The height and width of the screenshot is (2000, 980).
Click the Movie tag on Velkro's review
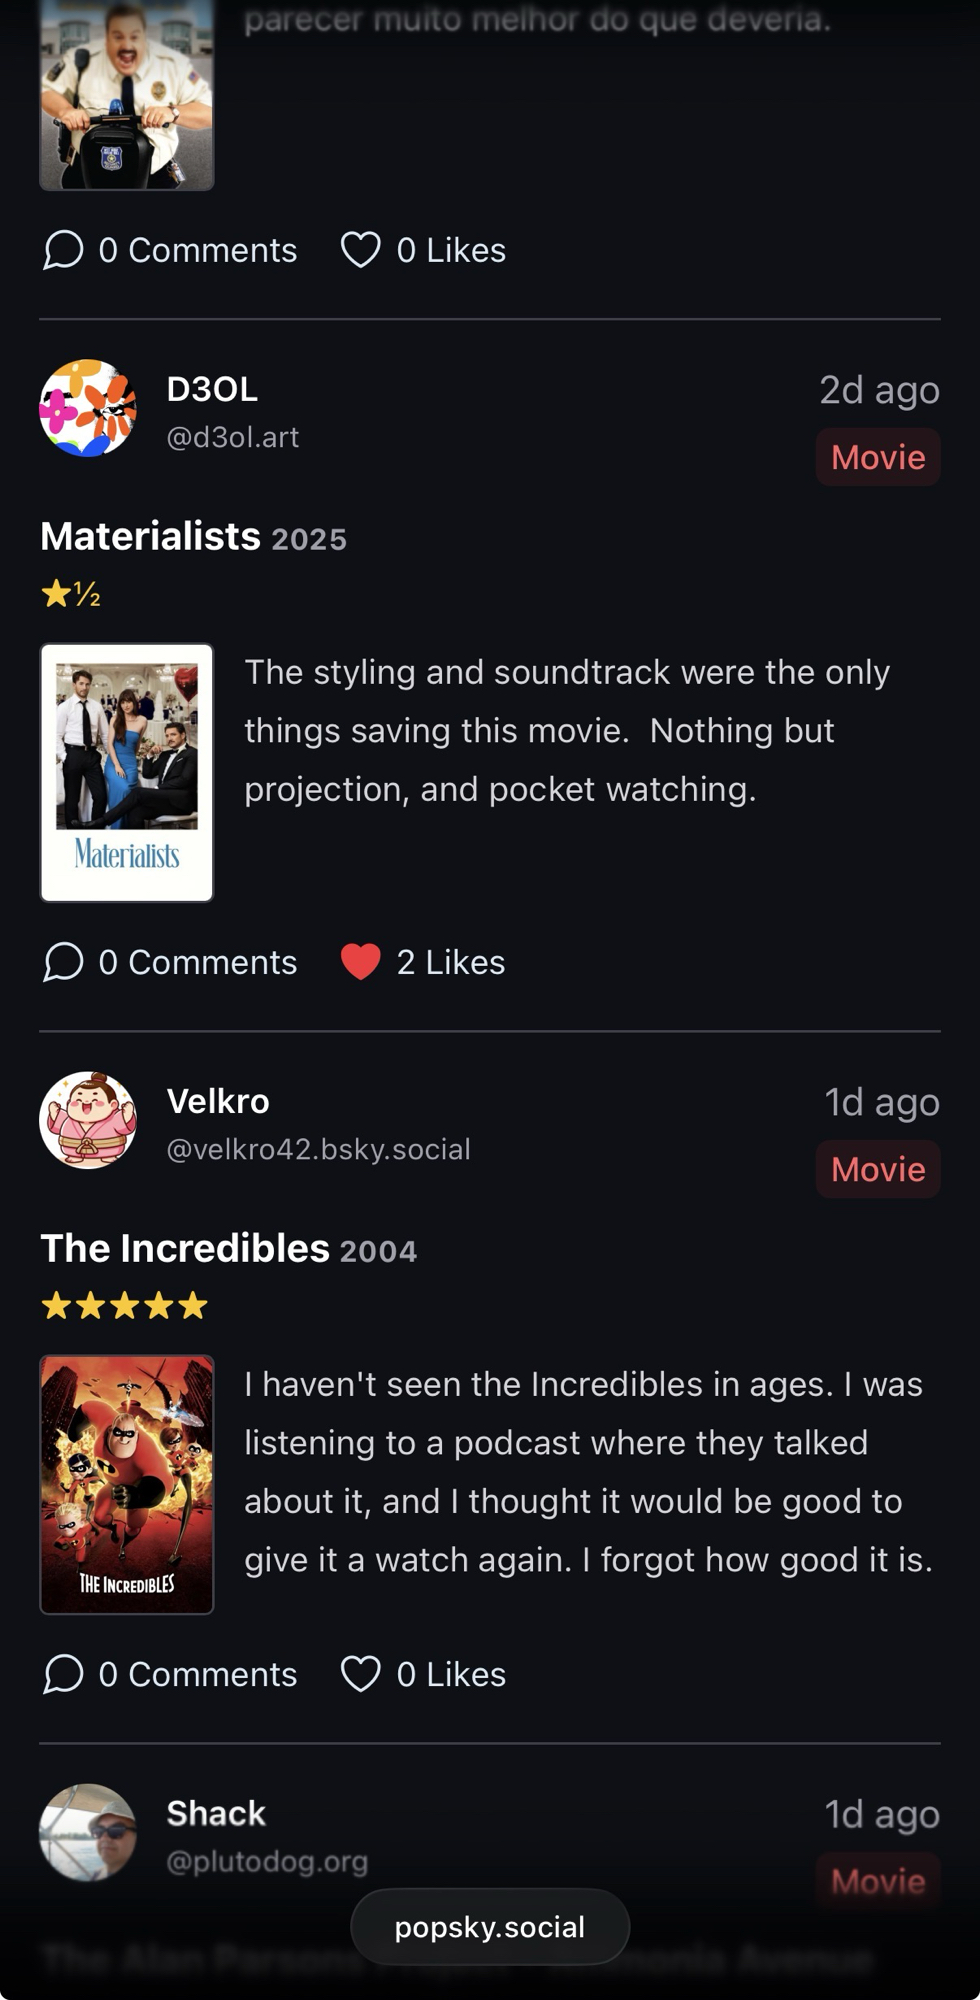878,1169
